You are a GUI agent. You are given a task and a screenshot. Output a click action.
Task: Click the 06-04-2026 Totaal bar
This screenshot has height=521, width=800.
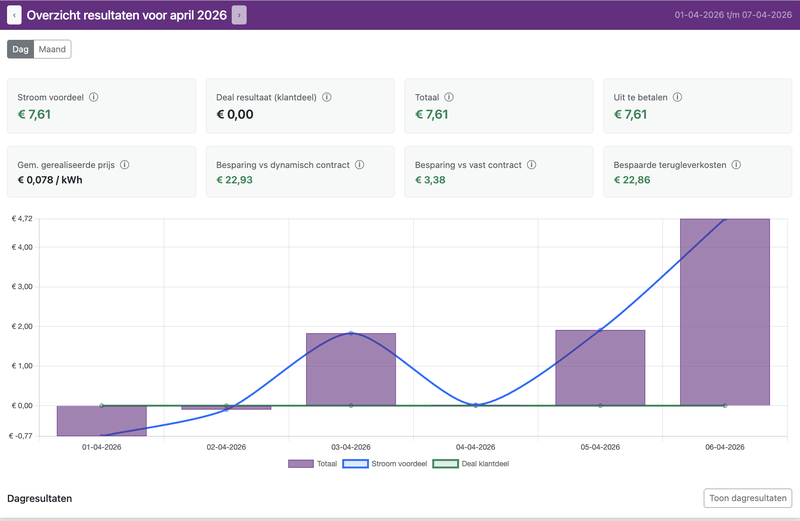[x=725, y=310]
